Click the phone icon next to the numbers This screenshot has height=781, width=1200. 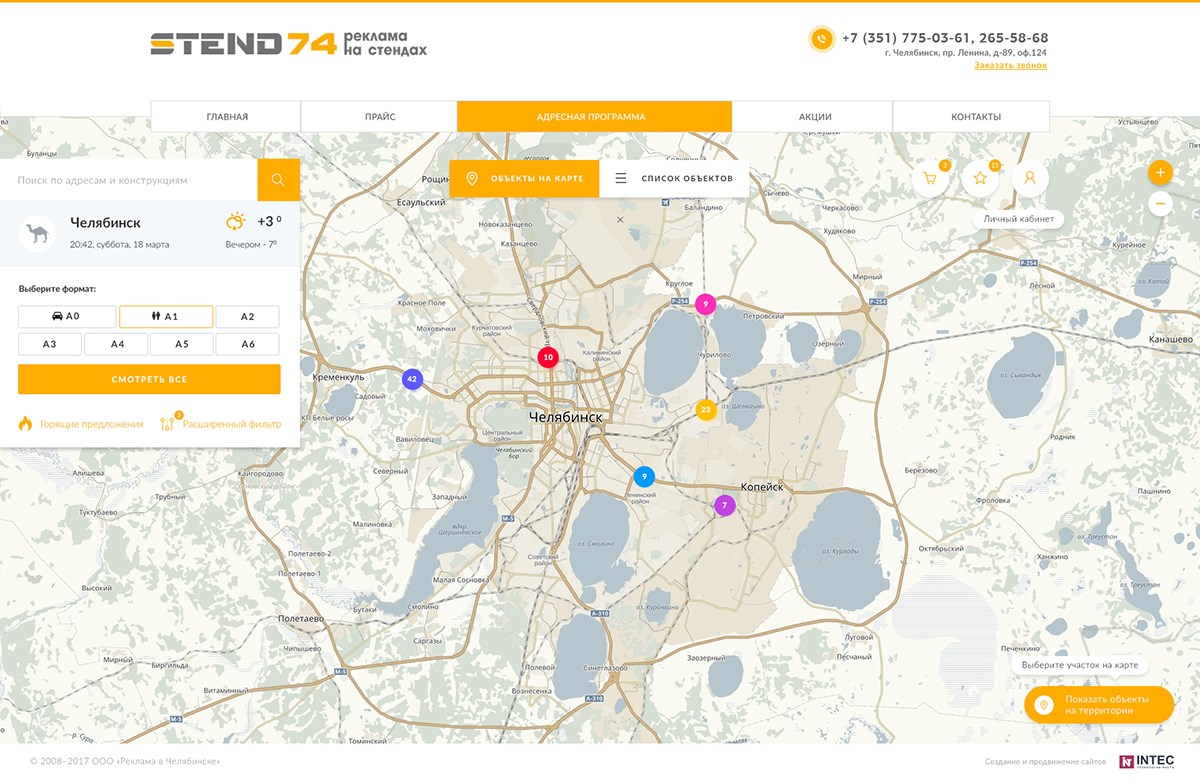click(x=820, y=39)
